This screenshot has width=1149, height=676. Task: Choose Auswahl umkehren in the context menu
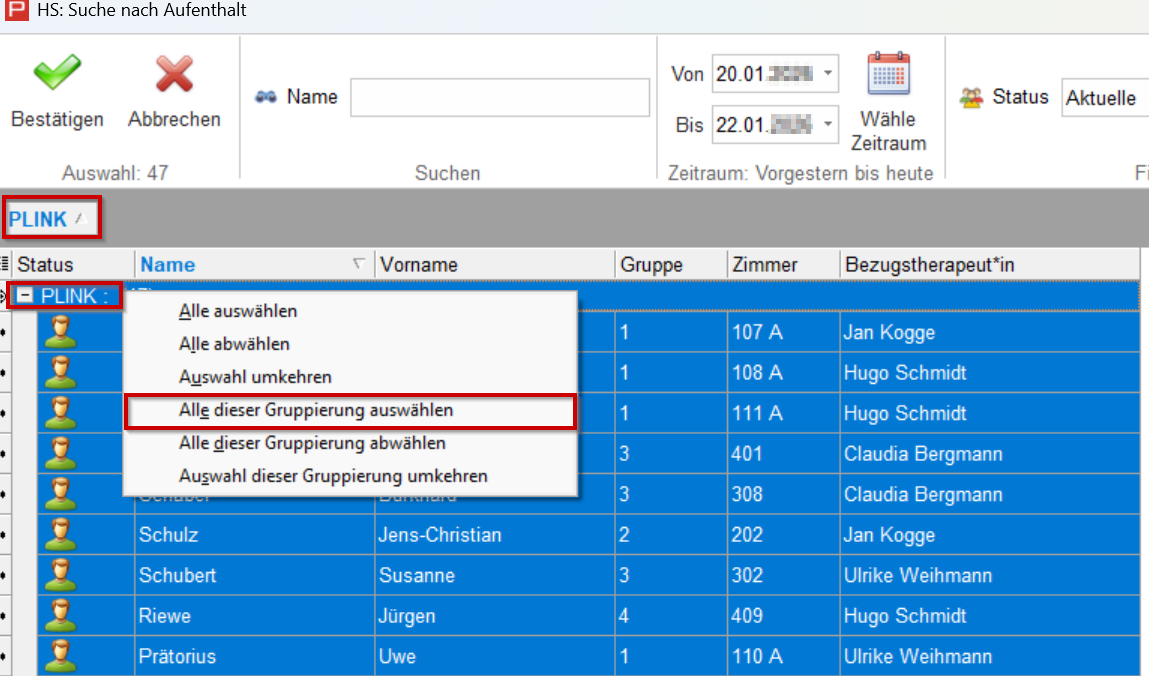255,377
